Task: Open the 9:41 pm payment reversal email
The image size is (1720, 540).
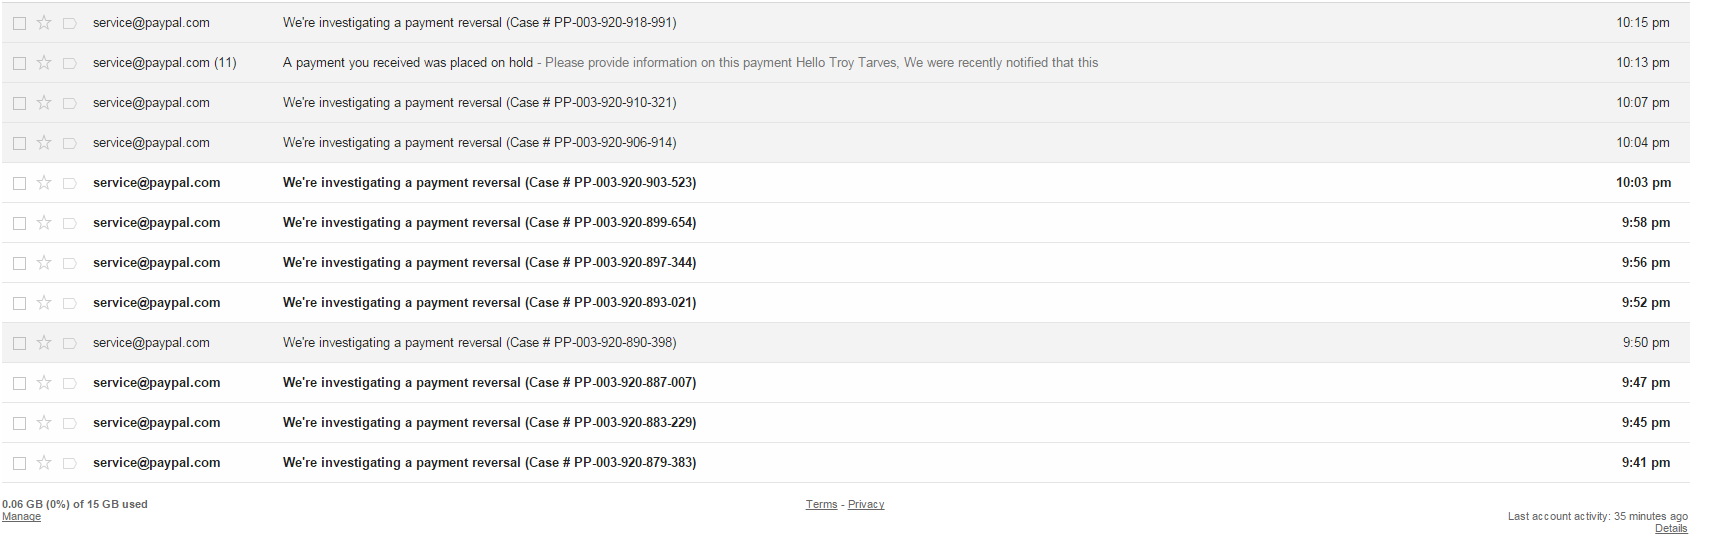Action: 489,463
